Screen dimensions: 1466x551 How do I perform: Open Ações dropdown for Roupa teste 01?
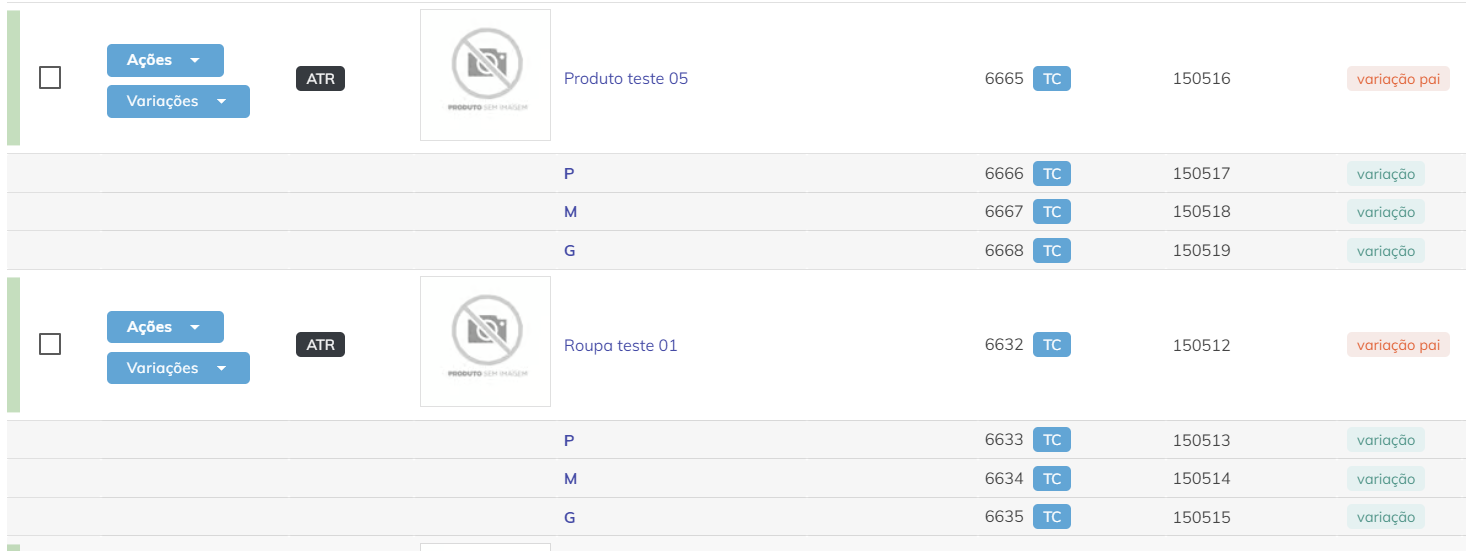tap(165, 327)
